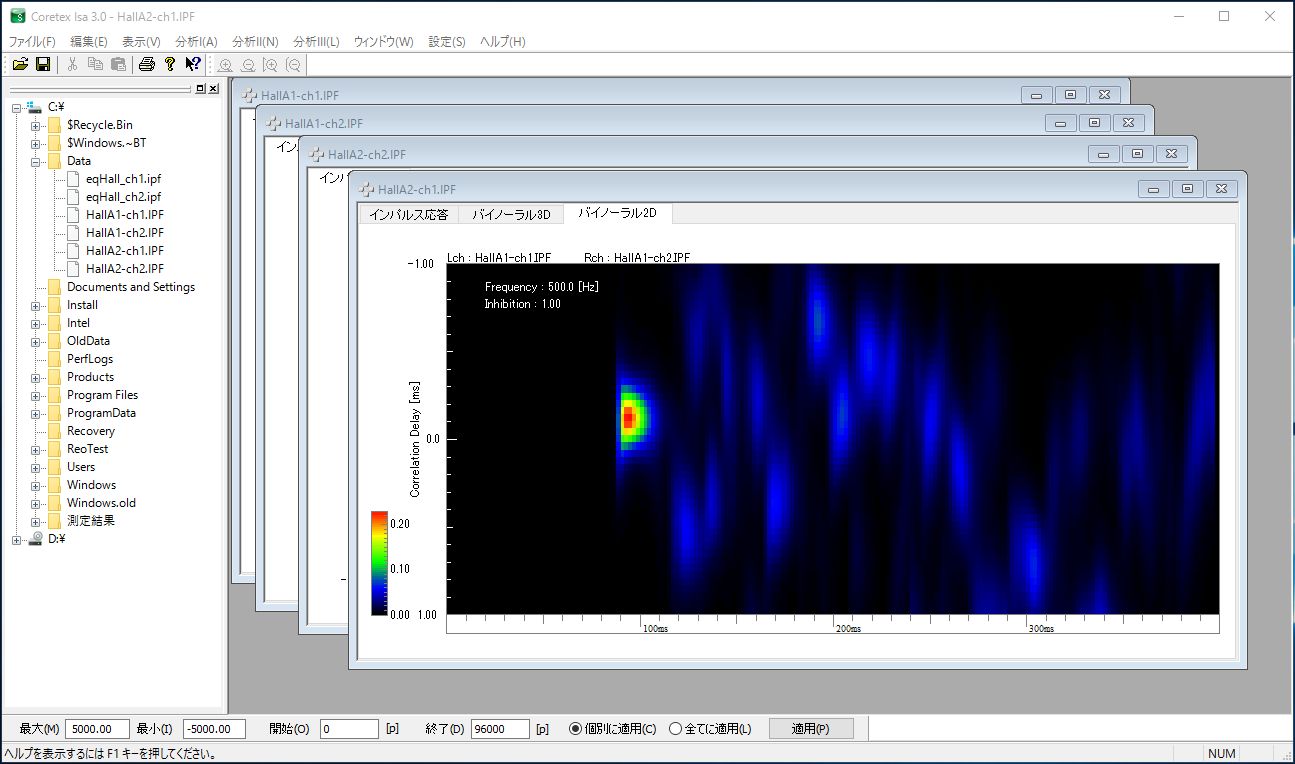Click zoom-out magnifier with bar underneath
This screenshot has height=764, width=1295.
pos(248,65)
